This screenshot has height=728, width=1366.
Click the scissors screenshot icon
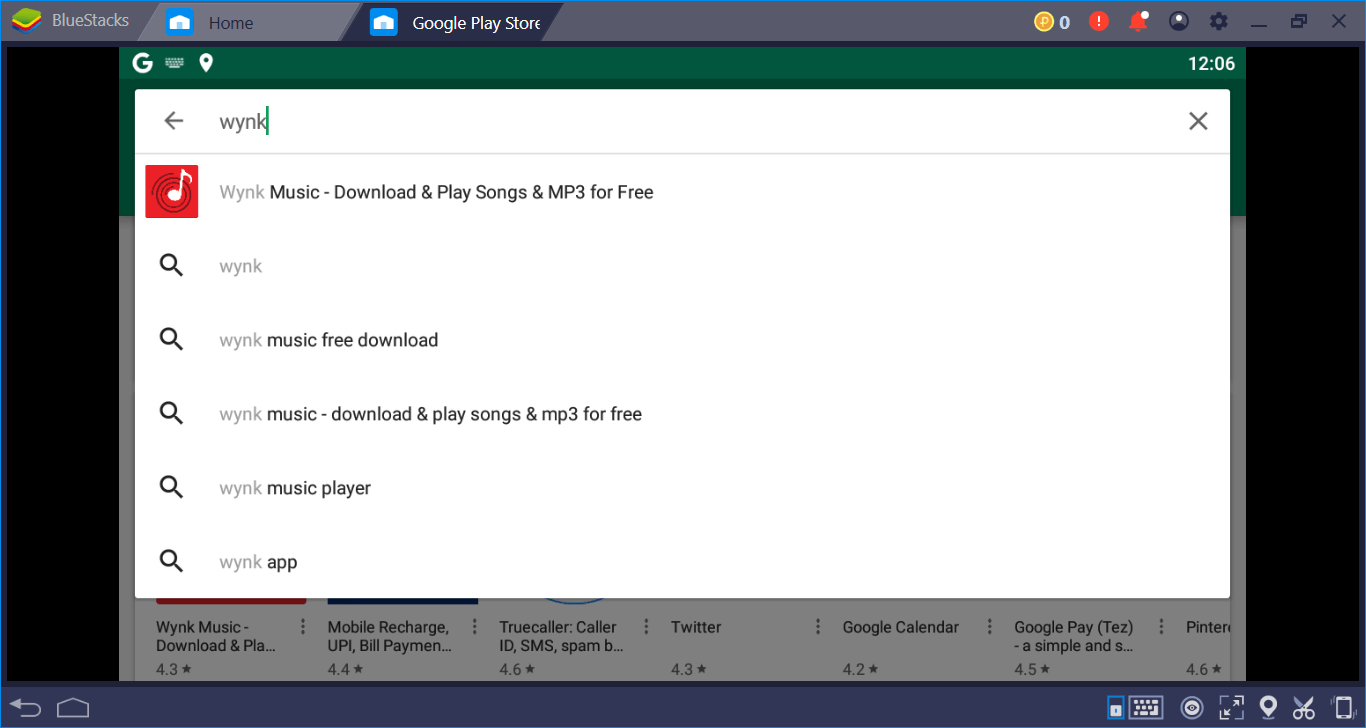[1303, 708]
